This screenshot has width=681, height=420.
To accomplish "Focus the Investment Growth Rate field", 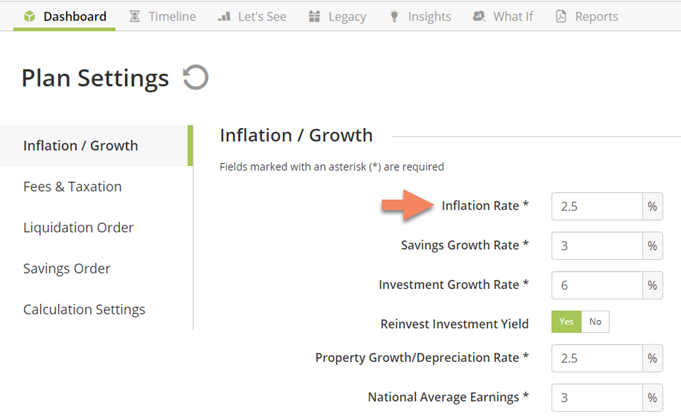I will (597, 285).
